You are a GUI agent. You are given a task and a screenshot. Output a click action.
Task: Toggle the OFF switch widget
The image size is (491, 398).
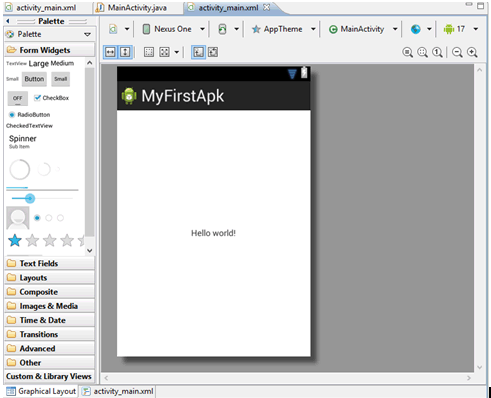[x=18, y=98]
